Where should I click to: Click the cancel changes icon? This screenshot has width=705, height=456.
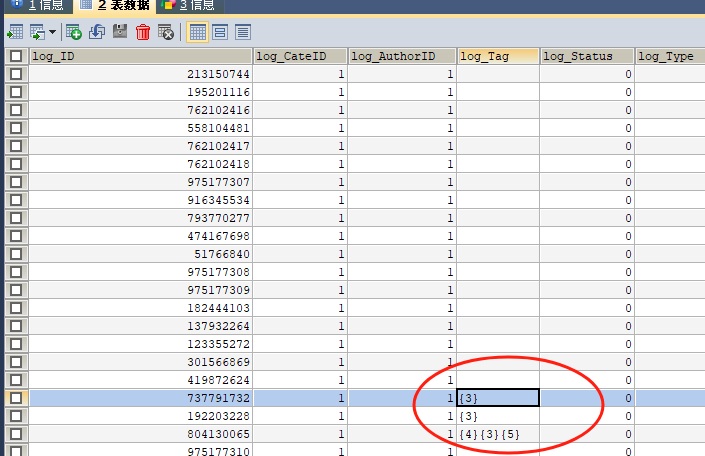(x=166, y=32)
